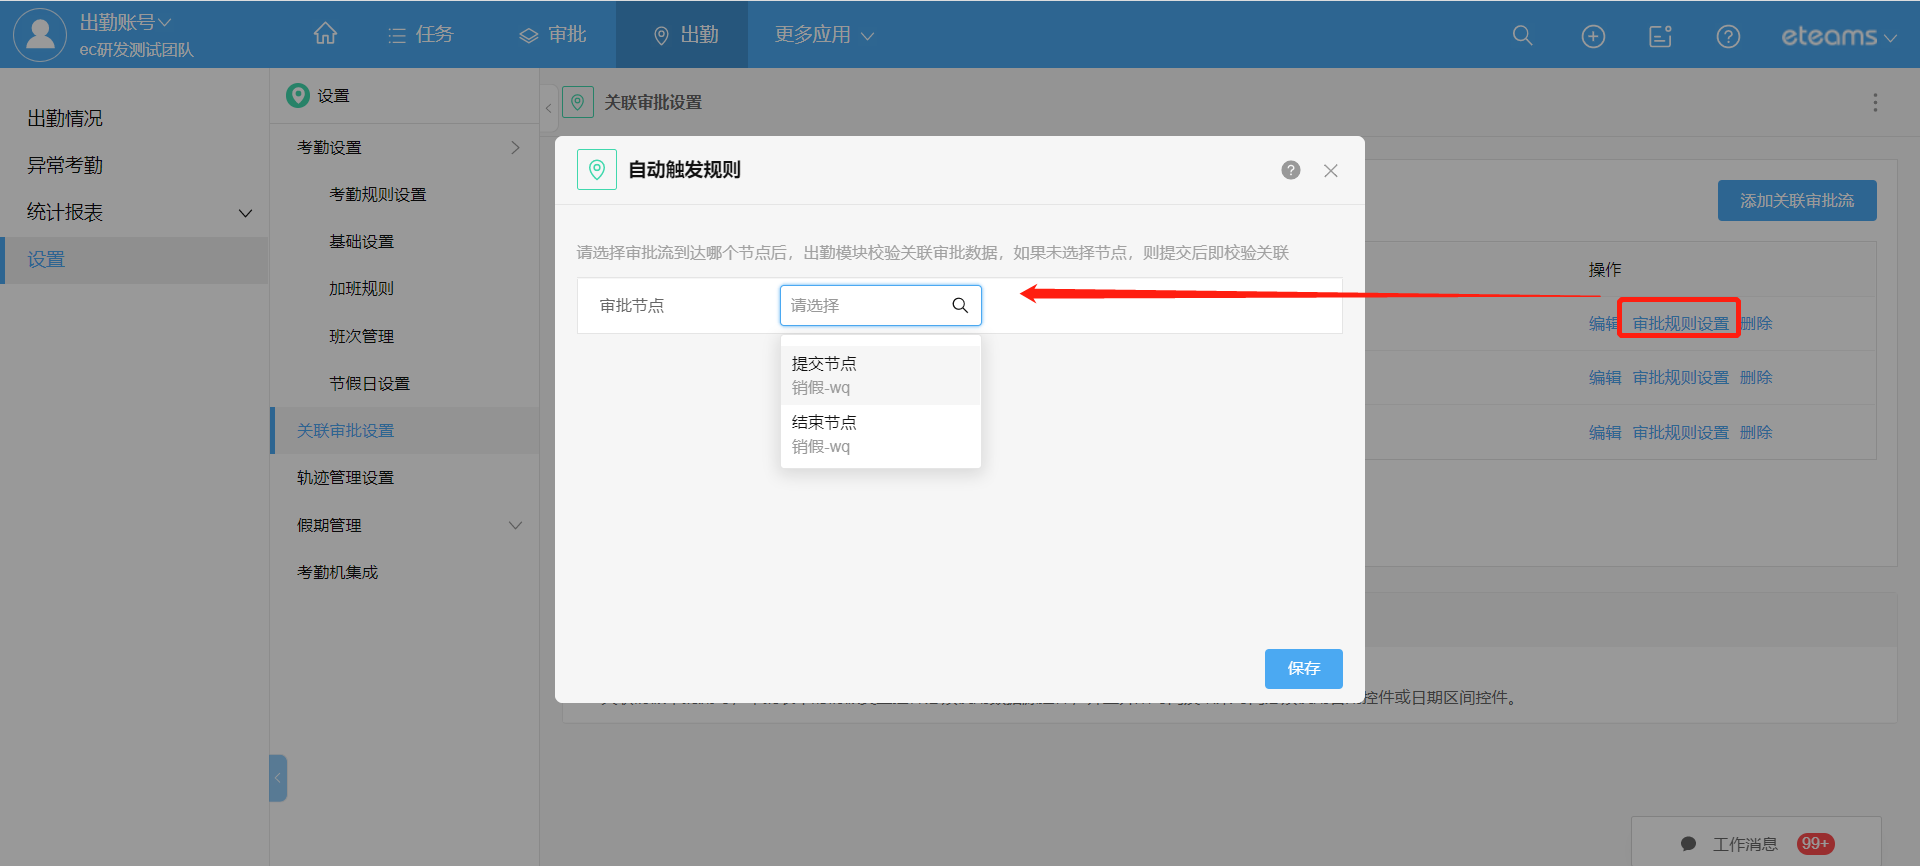
Task: Click the plus circle add icon
Action: tap(1593, 37)
